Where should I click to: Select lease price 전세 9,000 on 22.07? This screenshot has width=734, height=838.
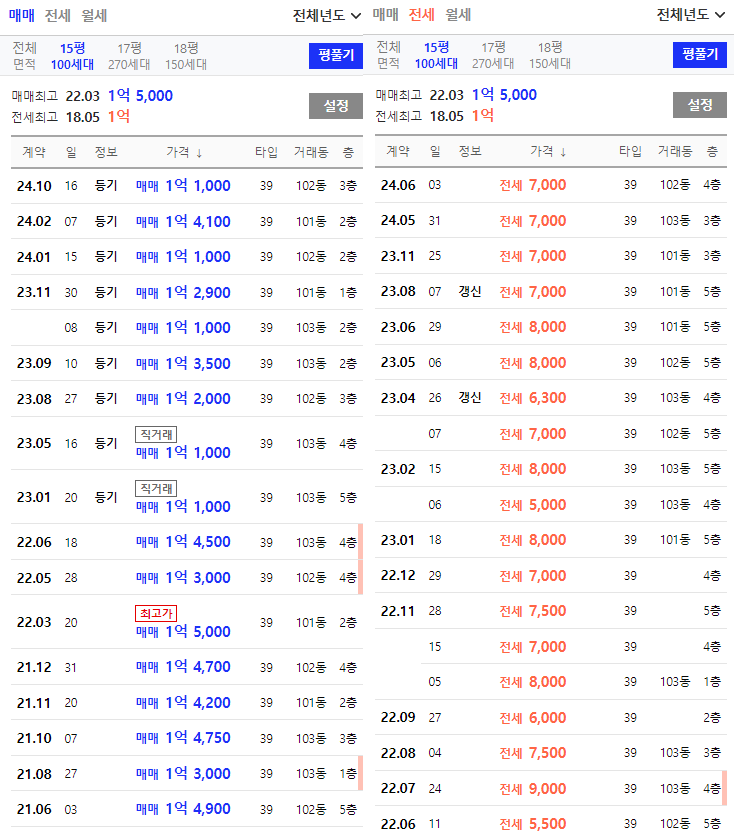point(532,789)
